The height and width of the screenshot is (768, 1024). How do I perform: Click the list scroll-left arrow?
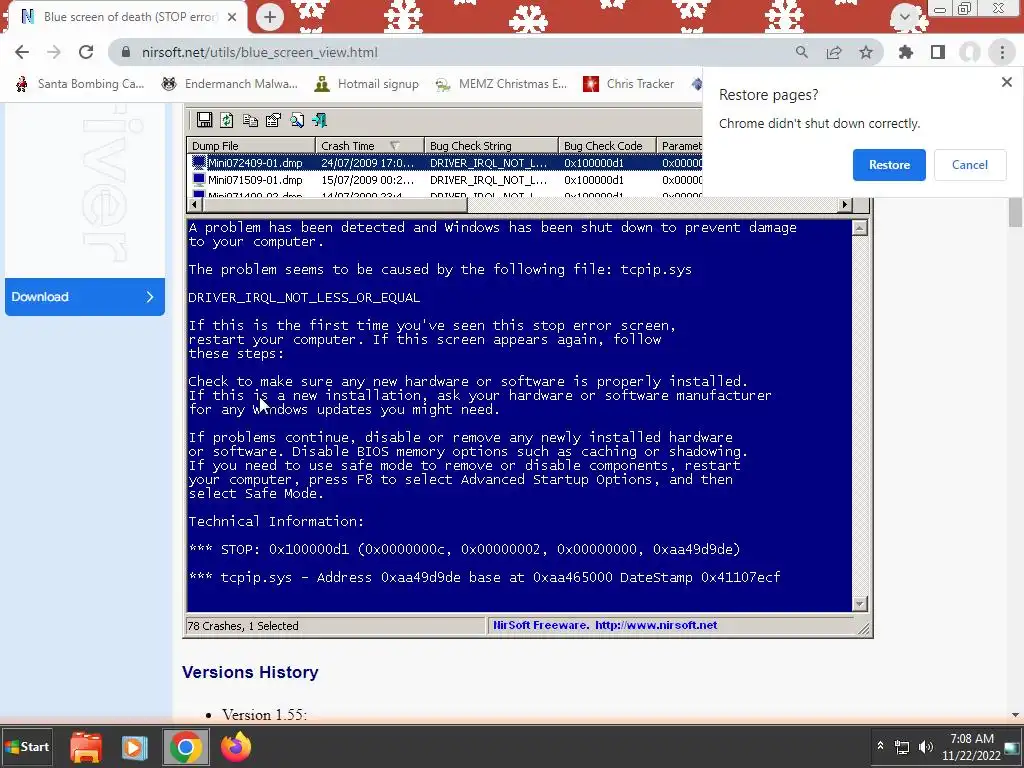(194, 204)
